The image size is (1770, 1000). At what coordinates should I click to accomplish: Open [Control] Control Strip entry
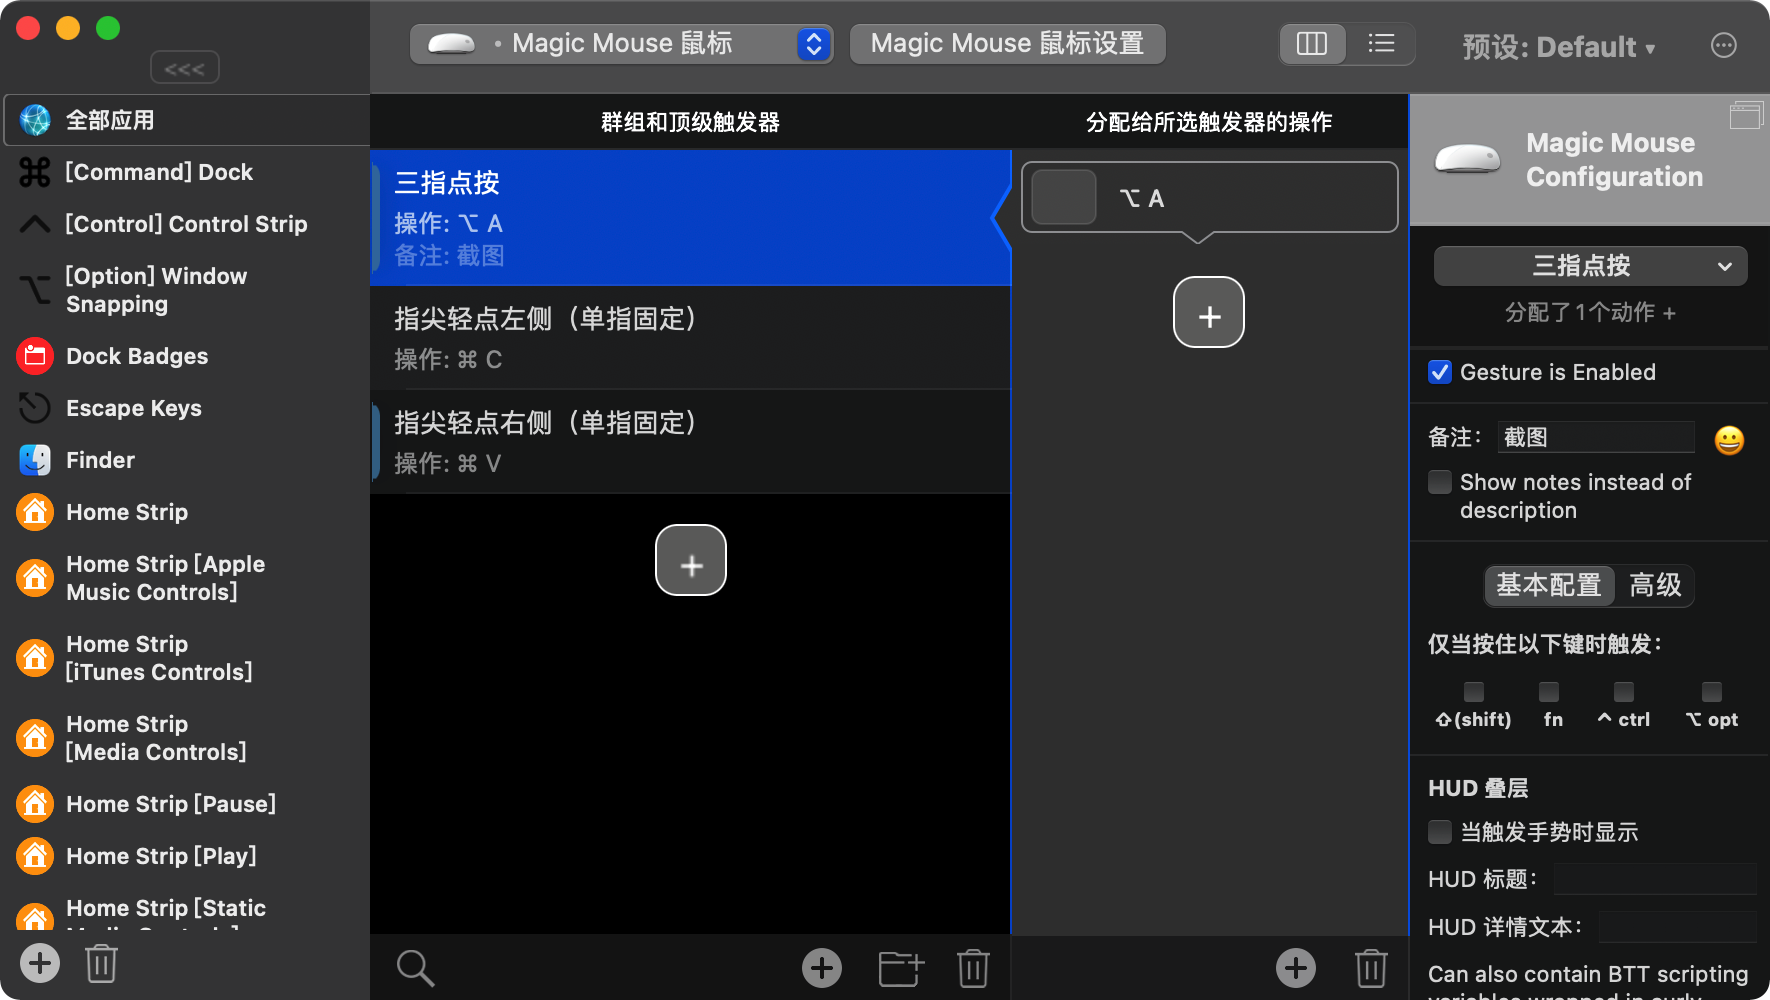tap(185, 224)
